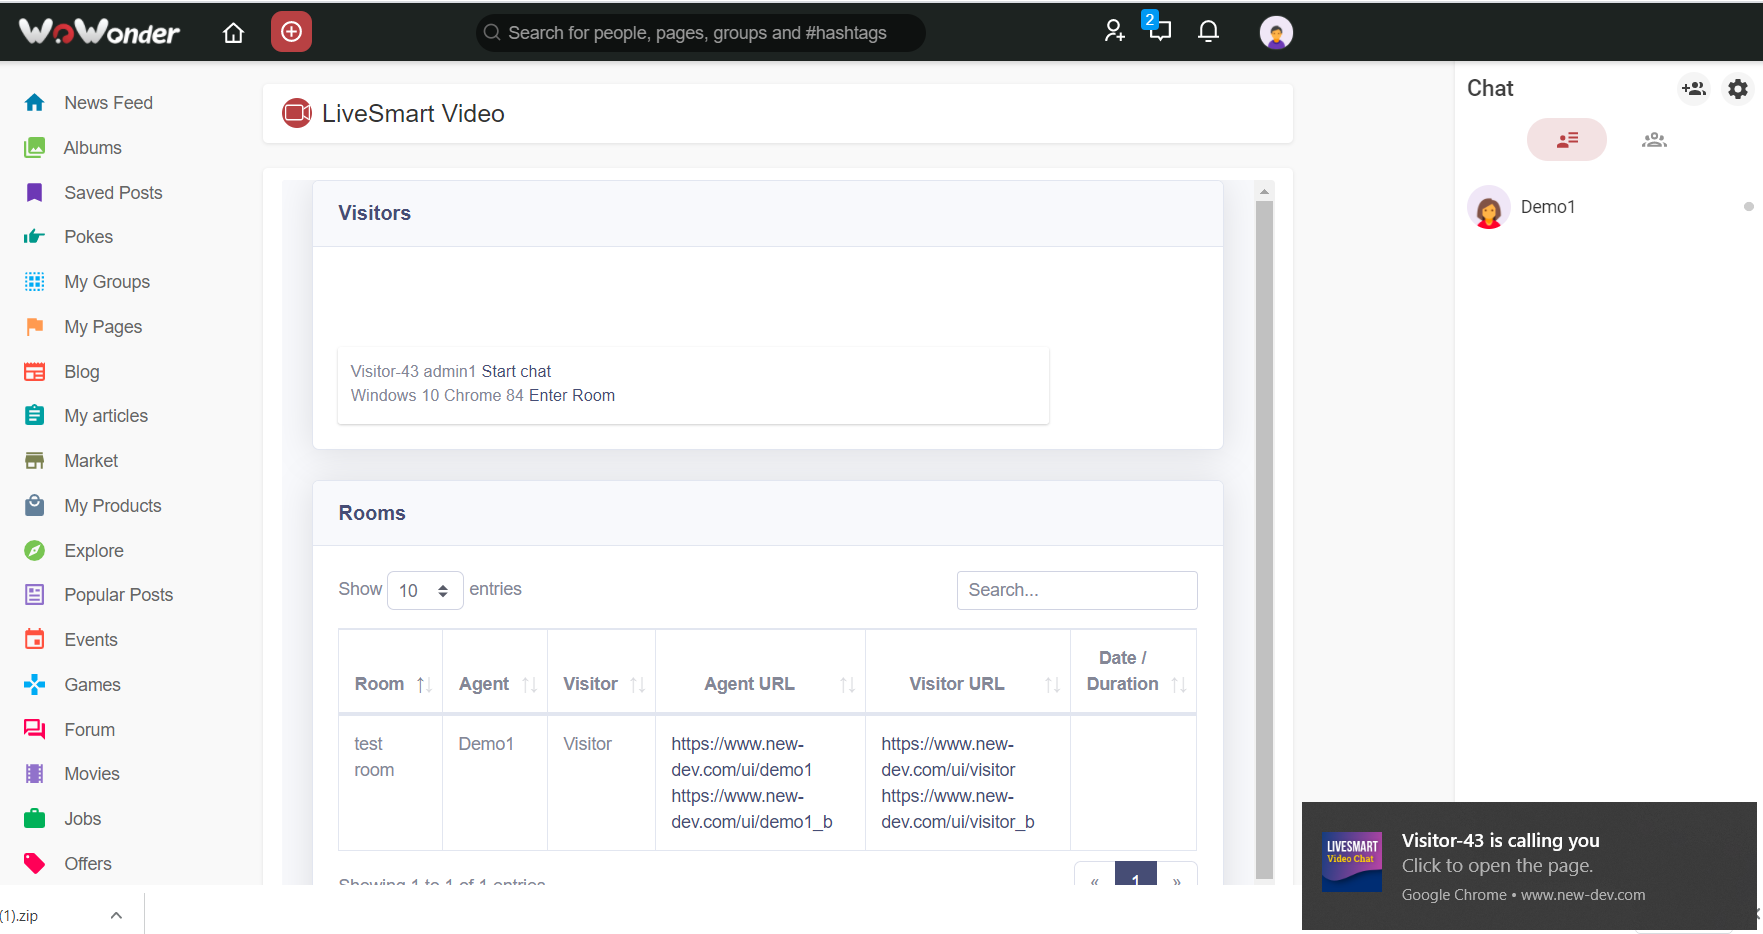Viewport: 1763px width, 934px height.
Task: Collapse the downloaded (1).zip entry chevron
Action: click(x=115, y=914)
